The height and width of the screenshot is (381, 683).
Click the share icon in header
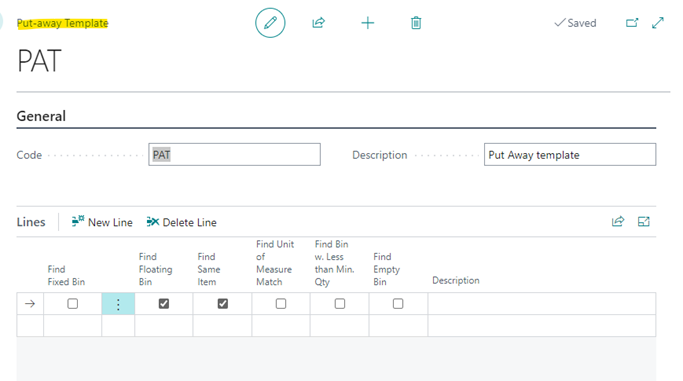[x=318, y=23]
